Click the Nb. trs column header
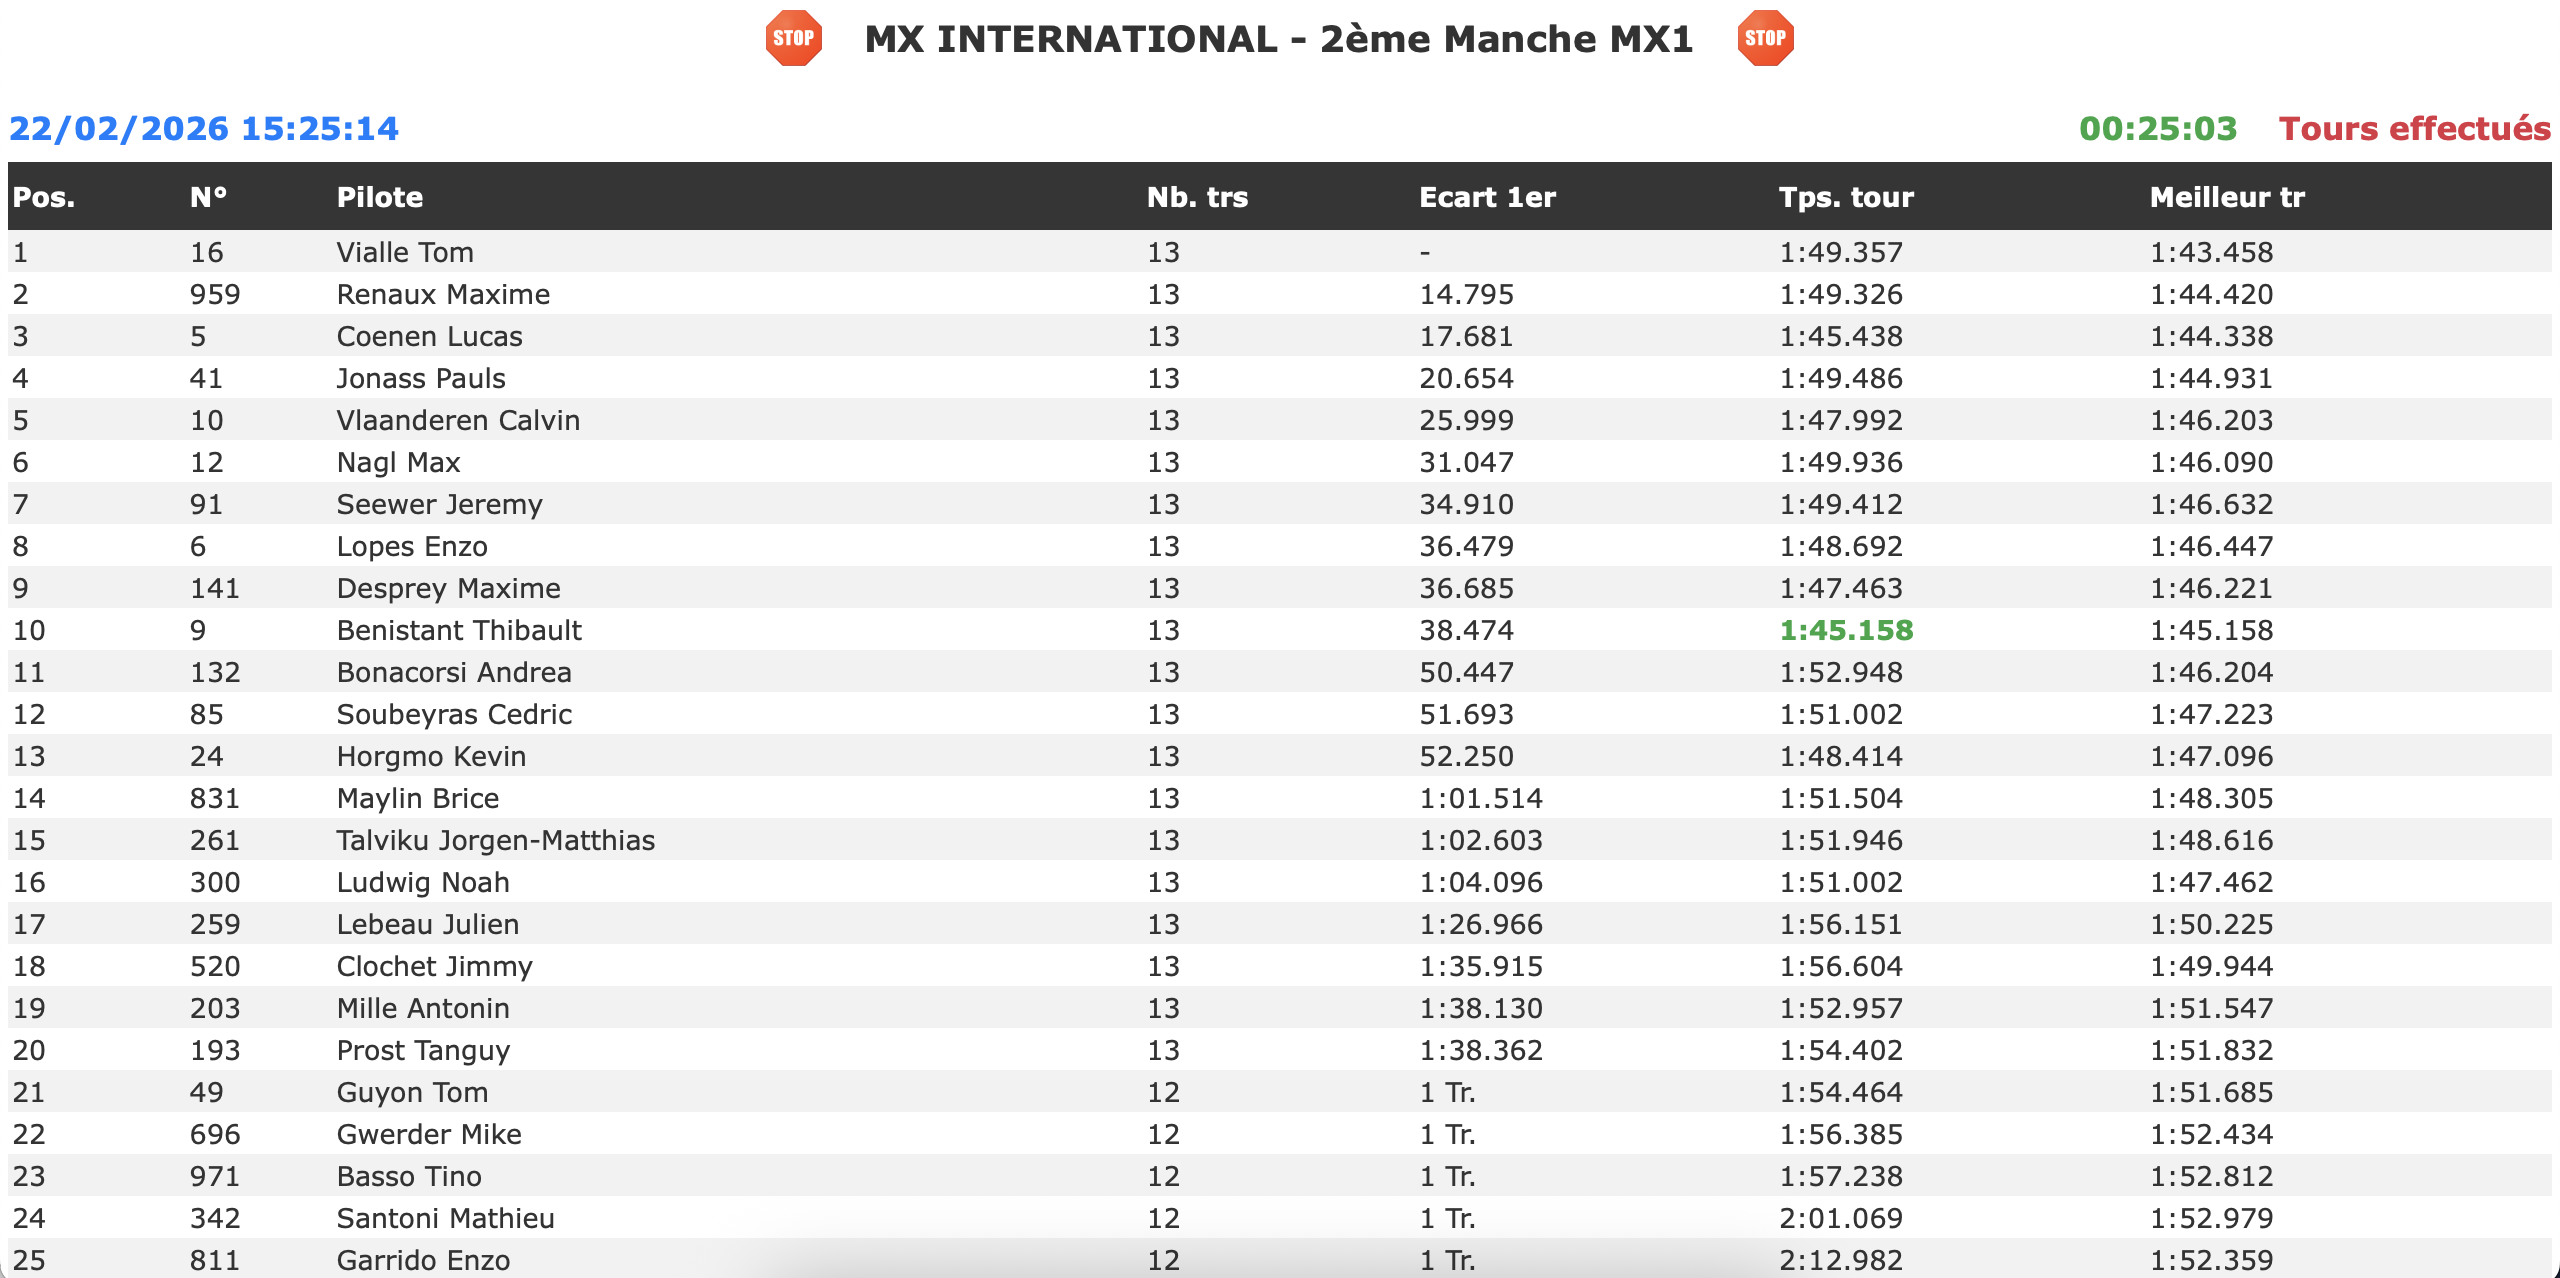This screenshot has height=1278, width=2560. click(1197, 197)
